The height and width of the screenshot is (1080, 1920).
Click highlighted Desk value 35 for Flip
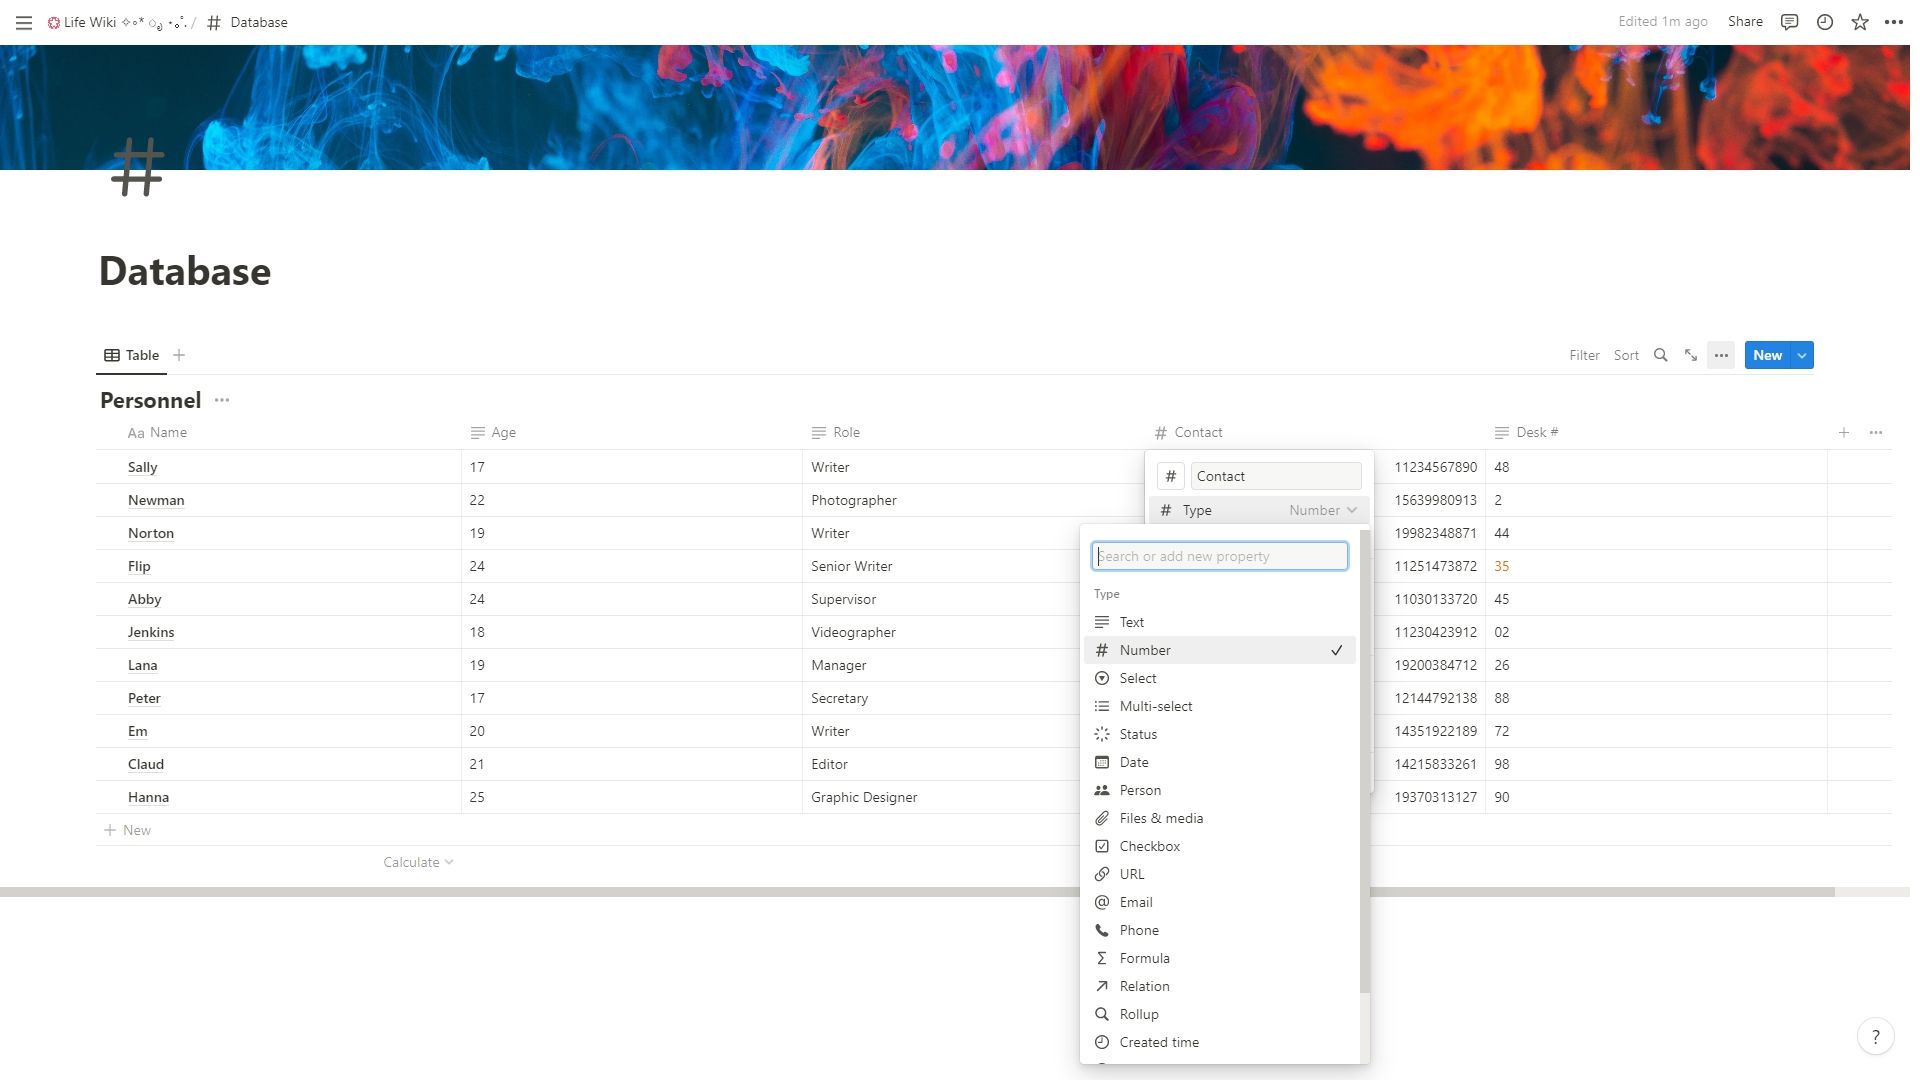tap(1502, 564)
